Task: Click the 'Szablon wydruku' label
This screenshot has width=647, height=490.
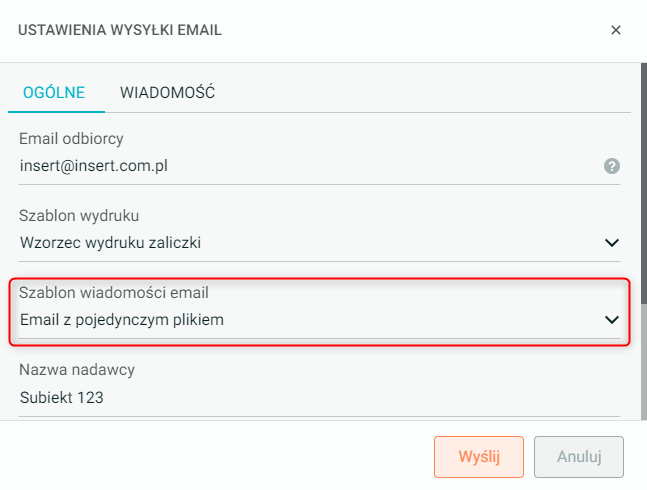Action: [79, 215]
